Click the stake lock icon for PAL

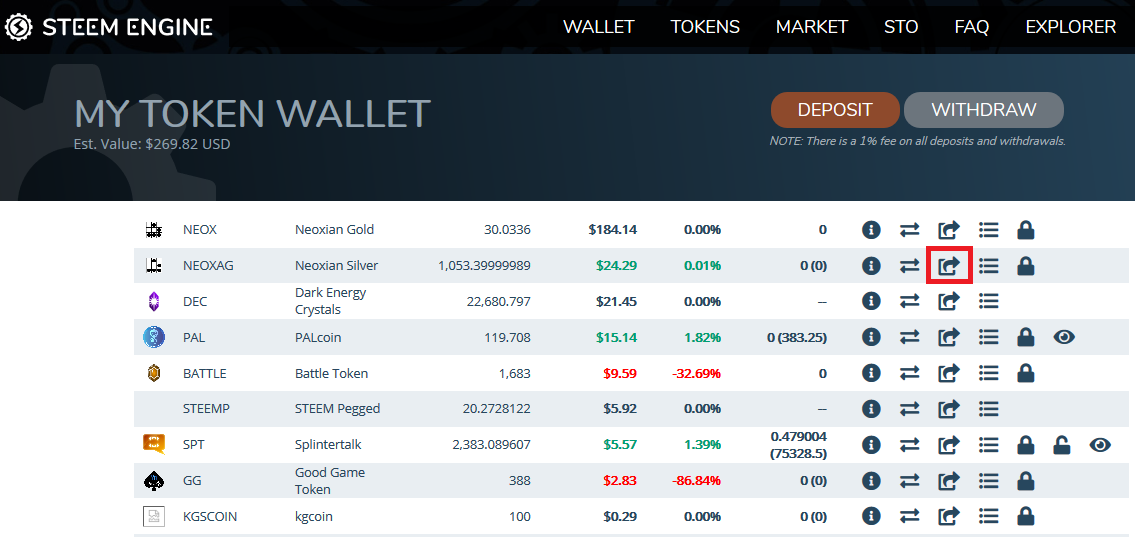click(1025, 337)
